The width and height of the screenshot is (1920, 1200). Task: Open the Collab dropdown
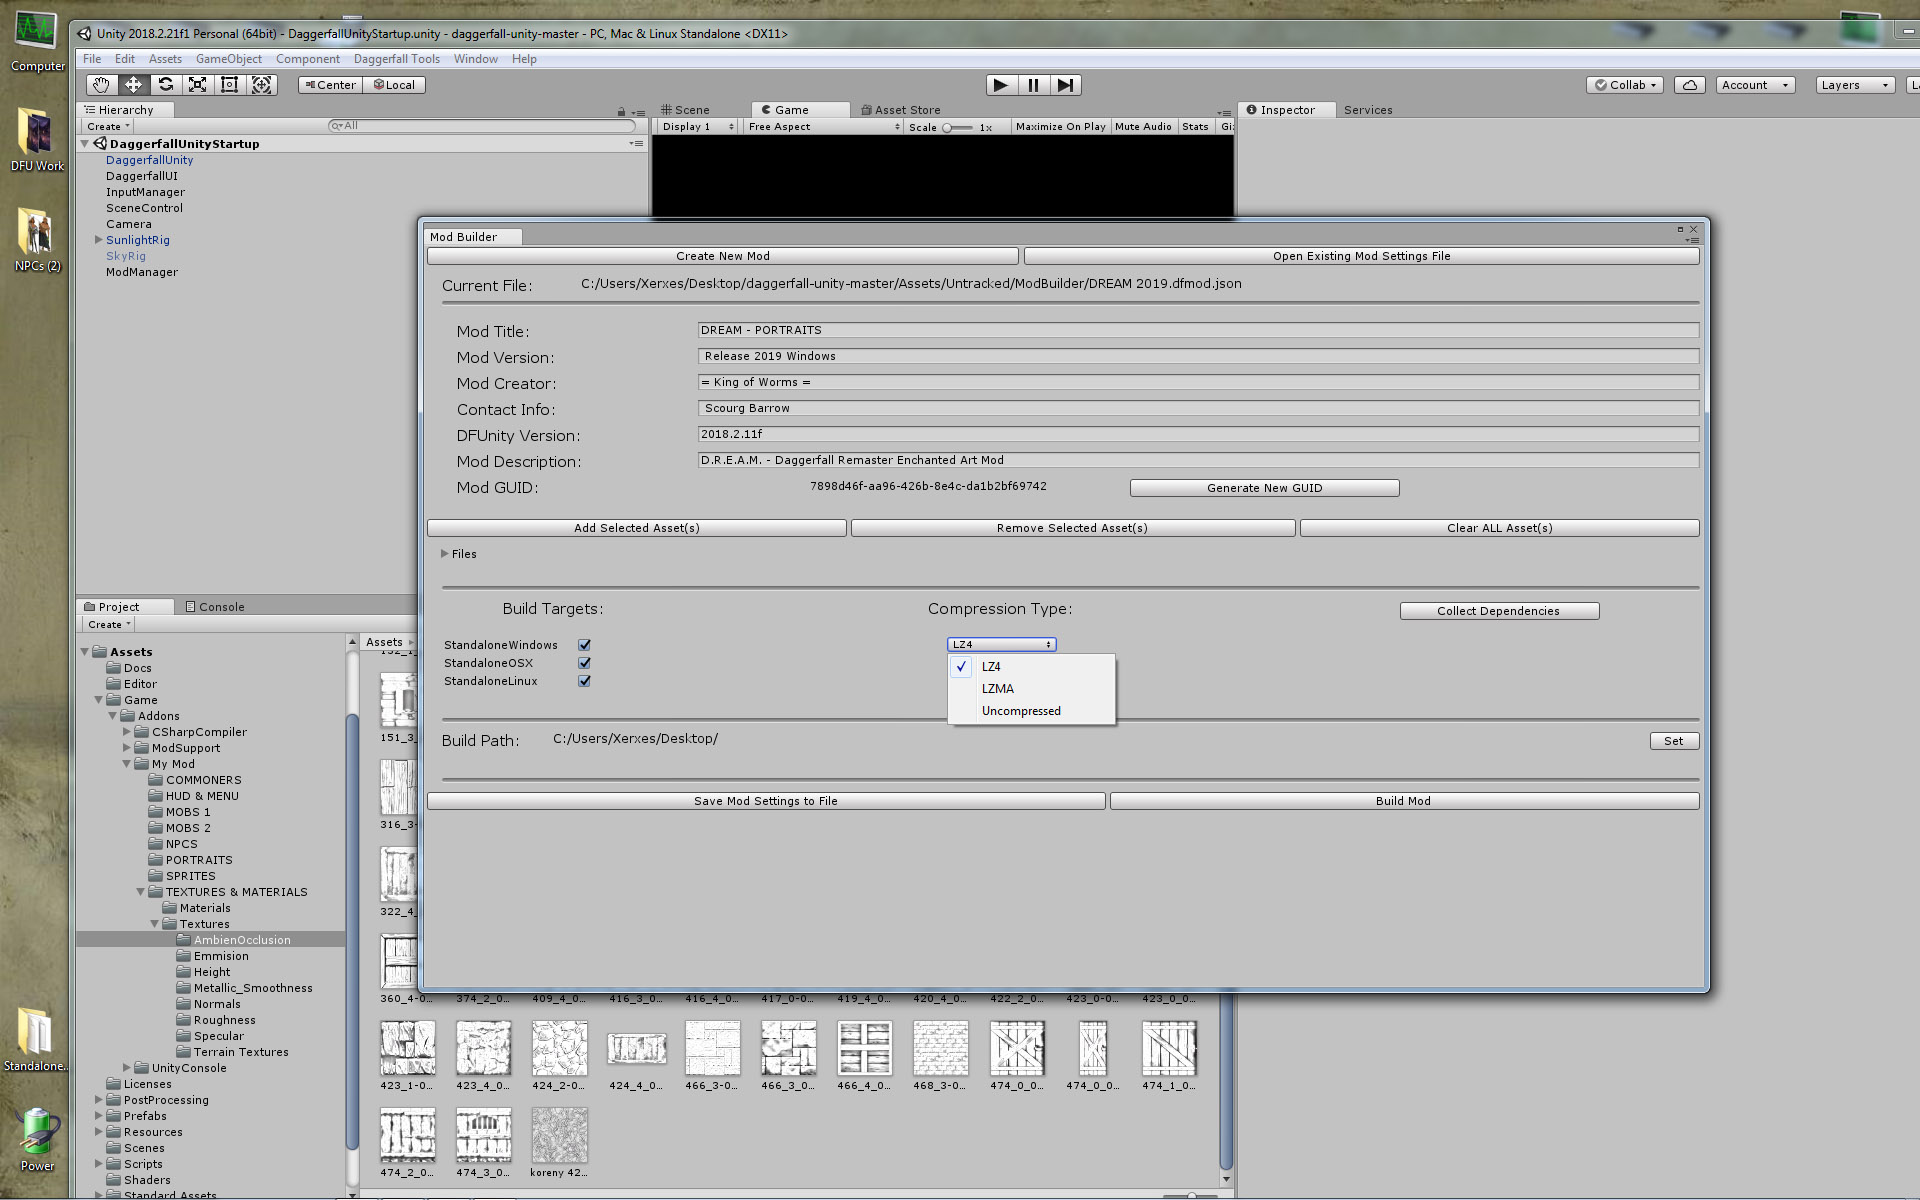tap(1625, 85)
